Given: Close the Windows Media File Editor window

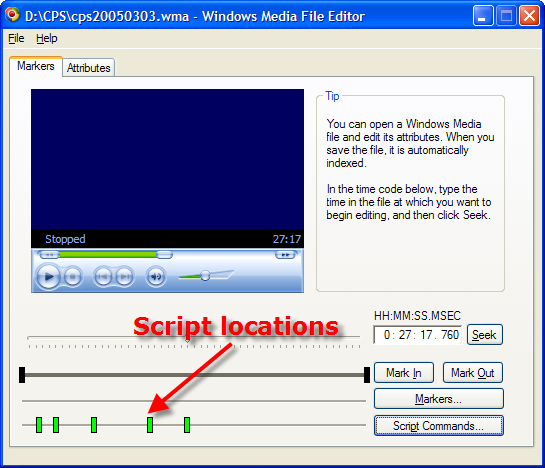Looking at the screenshot, I should 529,16.
